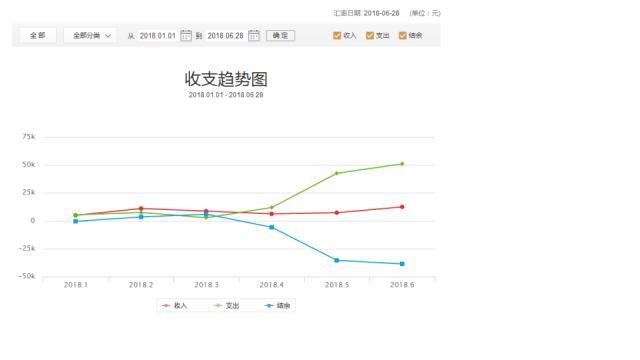Select the 2018.5 收入 red data point
Viewport: 640px width, 360px height.
pos(337,213)
